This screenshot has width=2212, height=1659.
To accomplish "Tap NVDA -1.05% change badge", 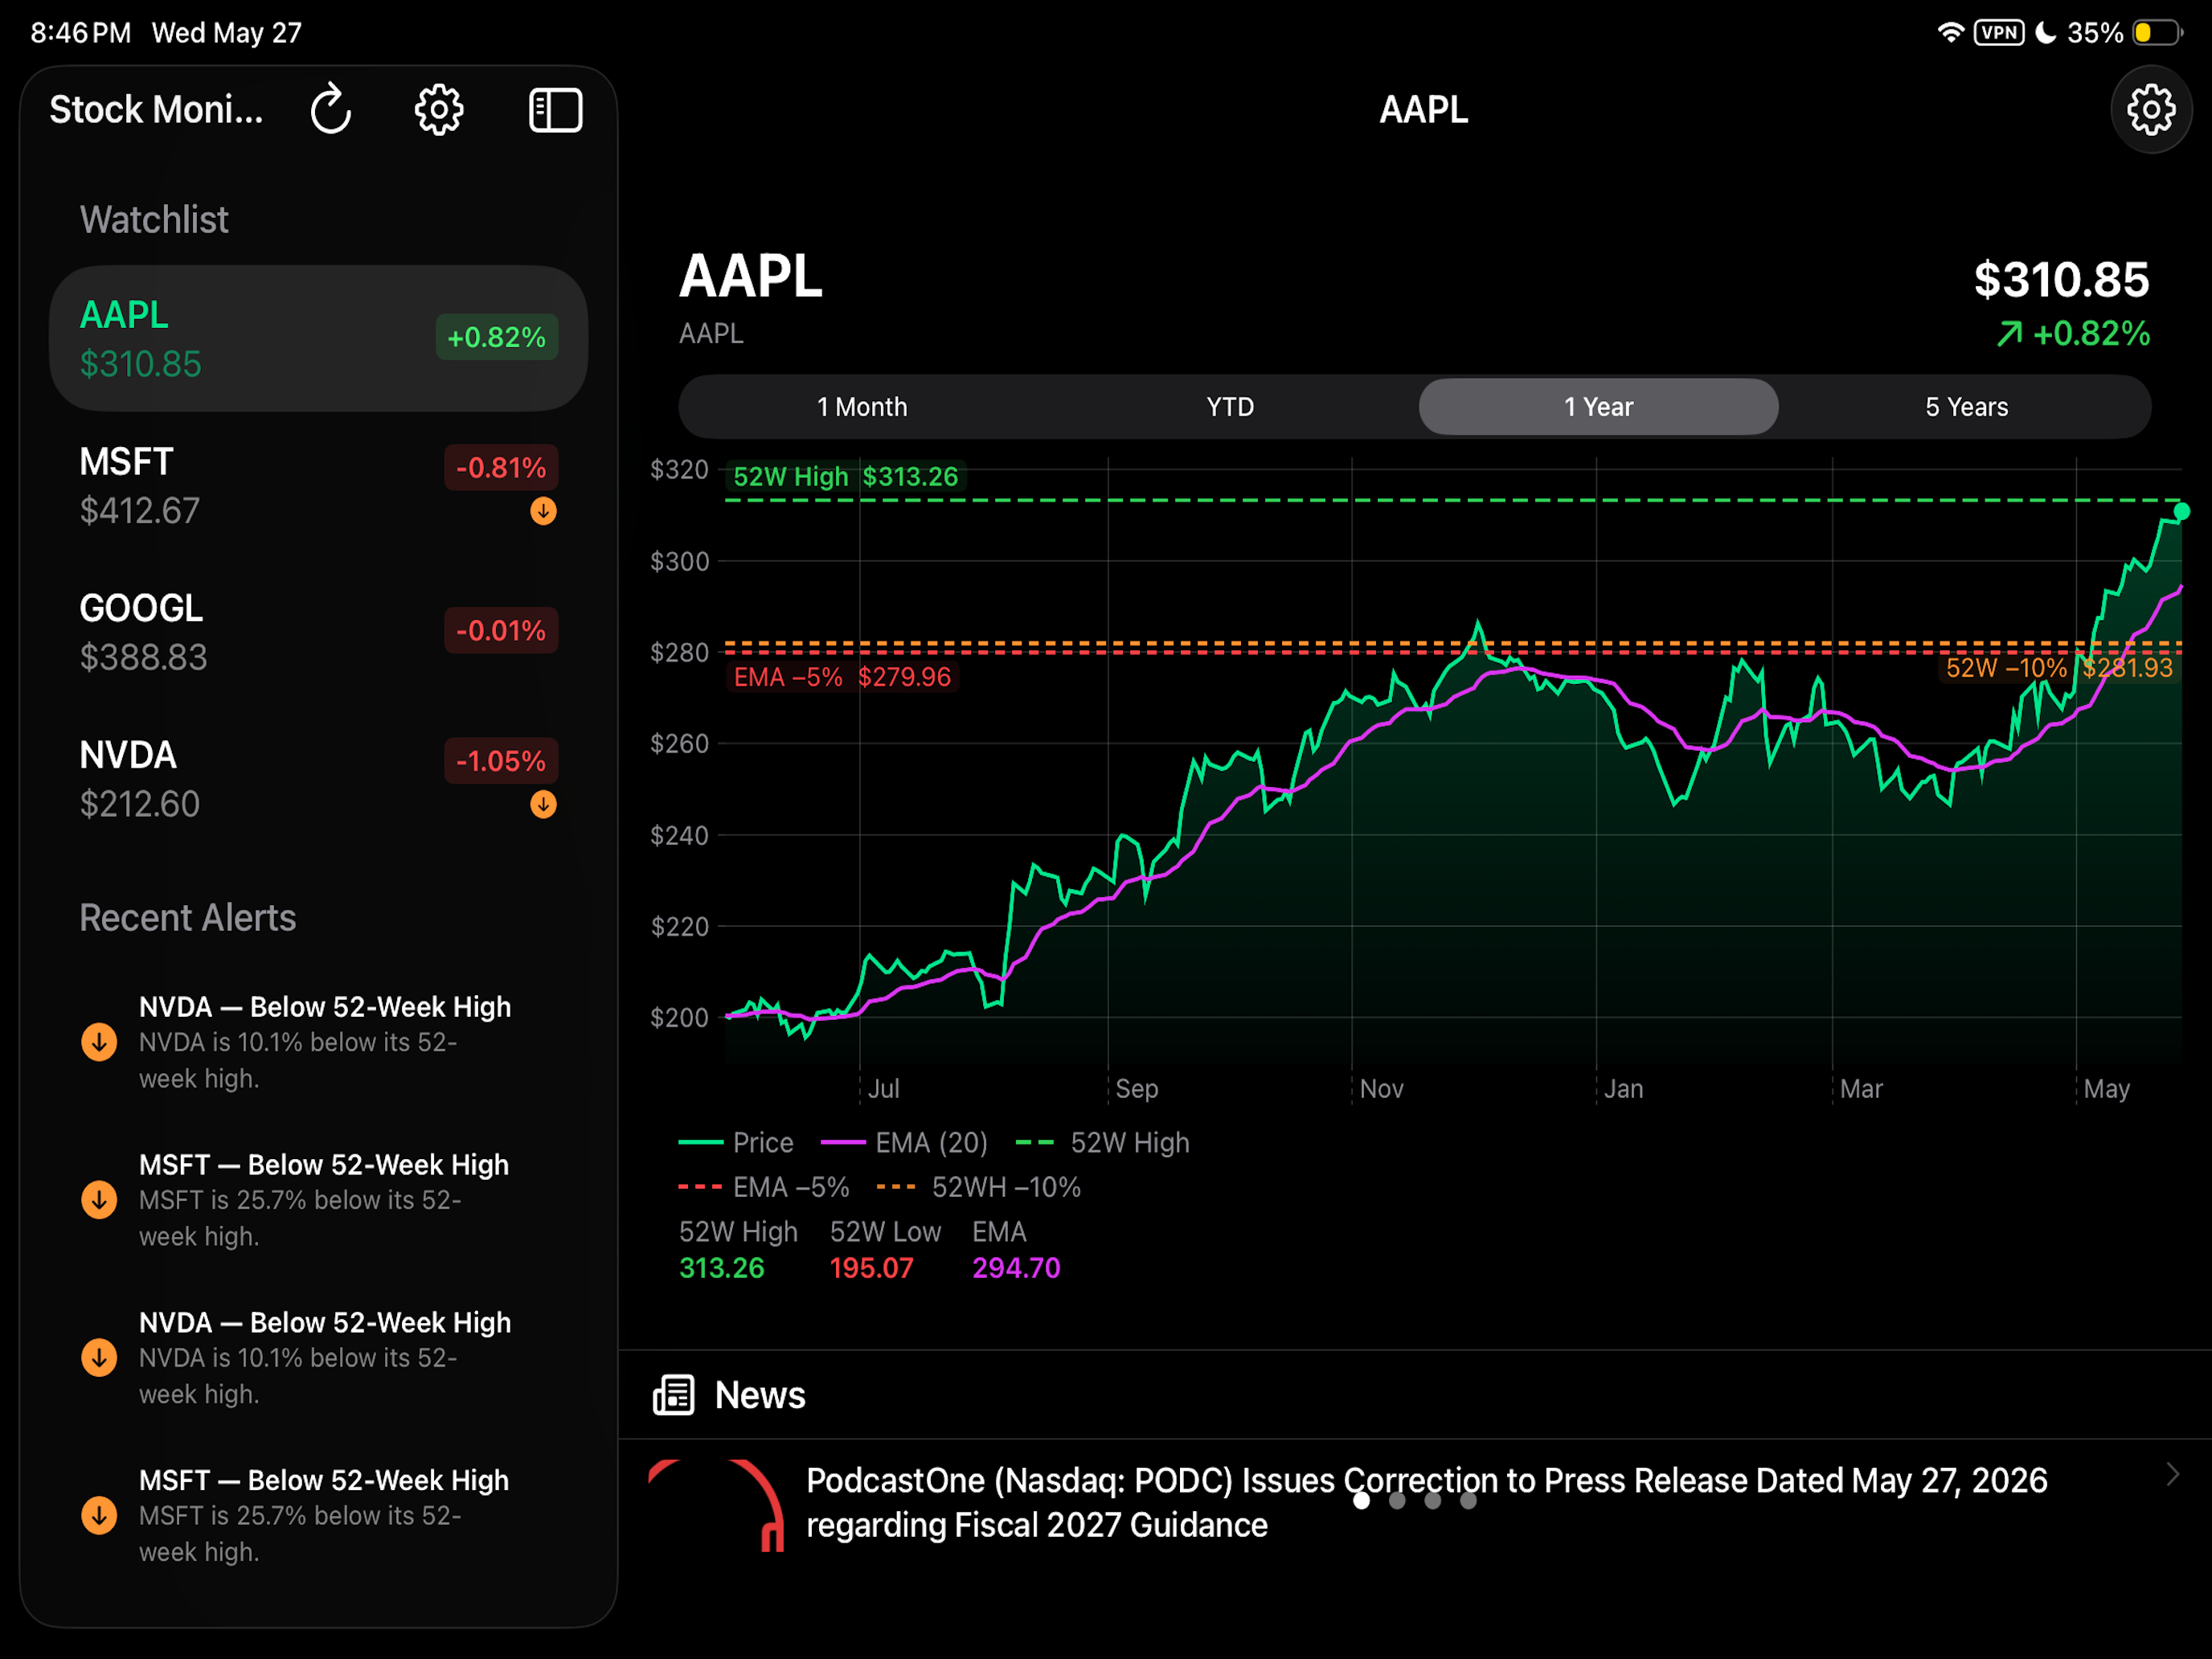I will point(501,761).
